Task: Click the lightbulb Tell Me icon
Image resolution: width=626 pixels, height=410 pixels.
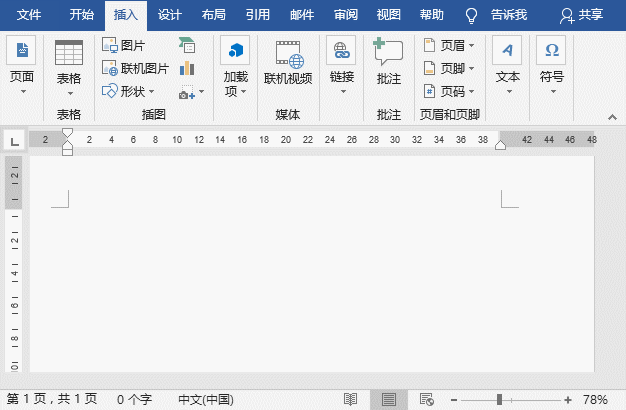Action: pos(472,15)
